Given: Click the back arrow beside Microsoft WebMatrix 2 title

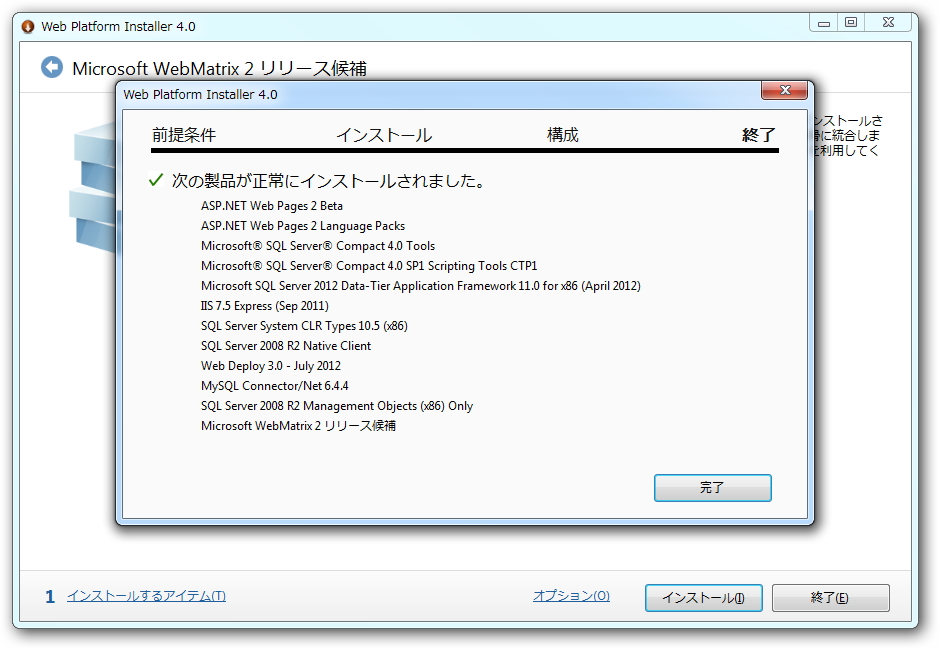Looking at the screenshot, I should [50, 68].
